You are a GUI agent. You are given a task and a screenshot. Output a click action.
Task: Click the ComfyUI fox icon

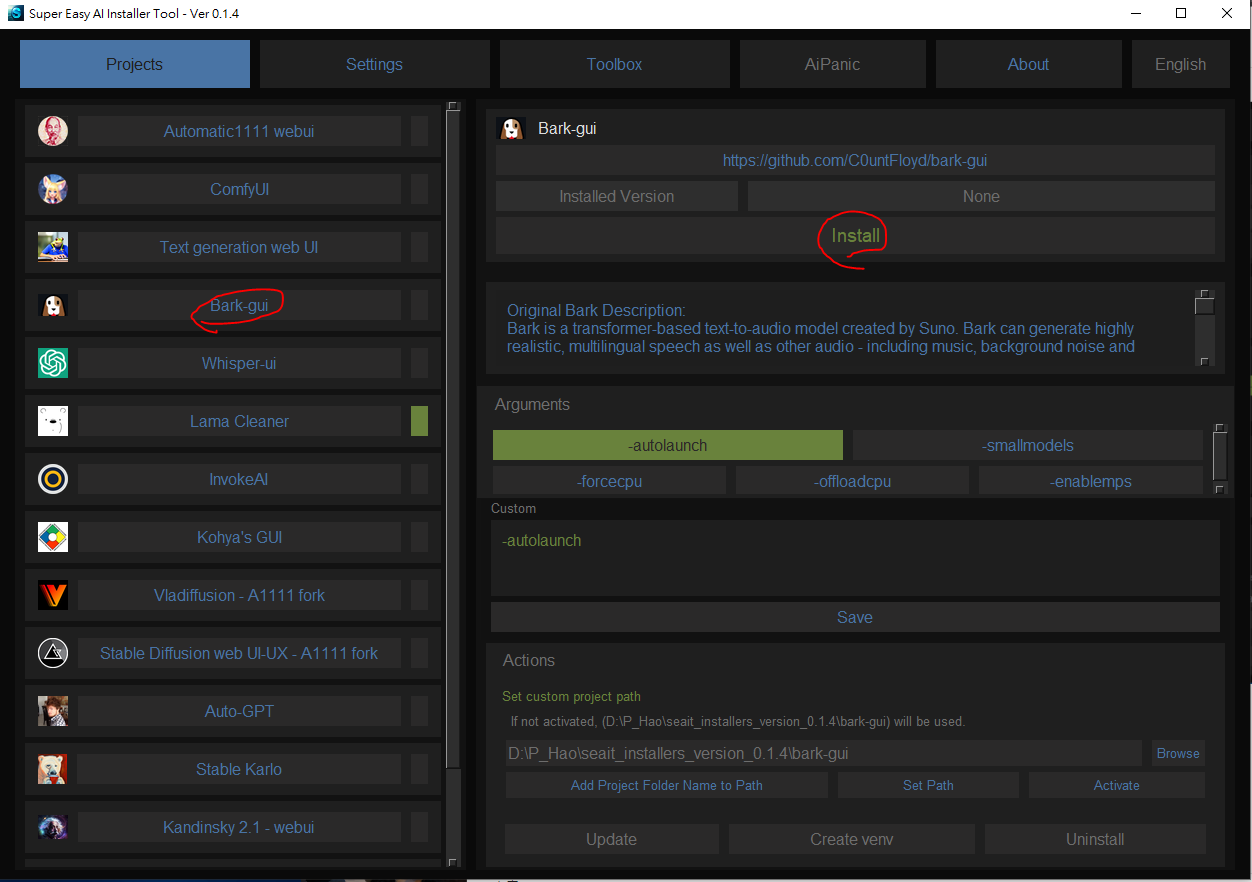(53, 189)
